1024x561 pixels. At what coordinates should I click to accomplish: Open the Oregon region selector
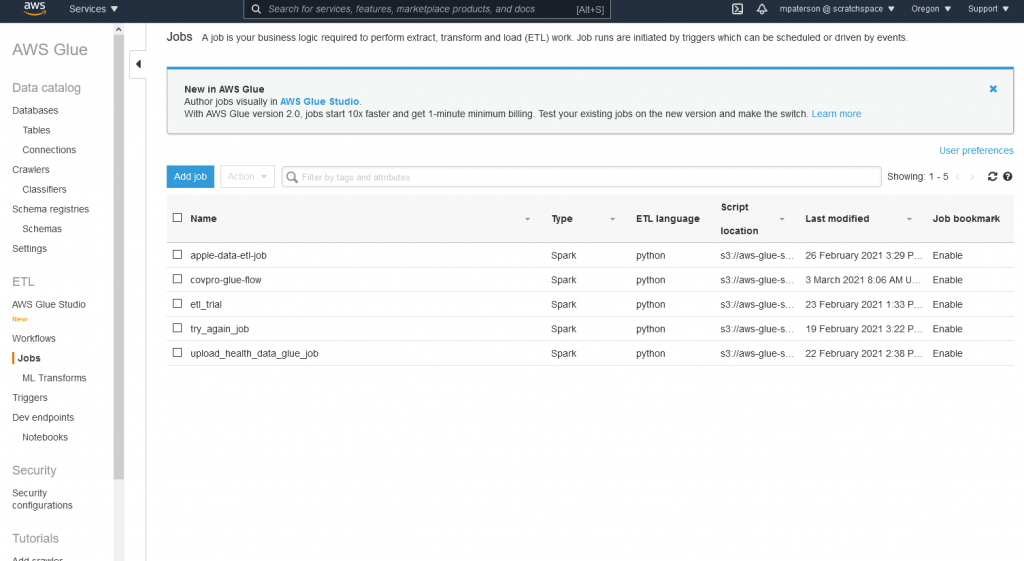(x=931, y=9)
